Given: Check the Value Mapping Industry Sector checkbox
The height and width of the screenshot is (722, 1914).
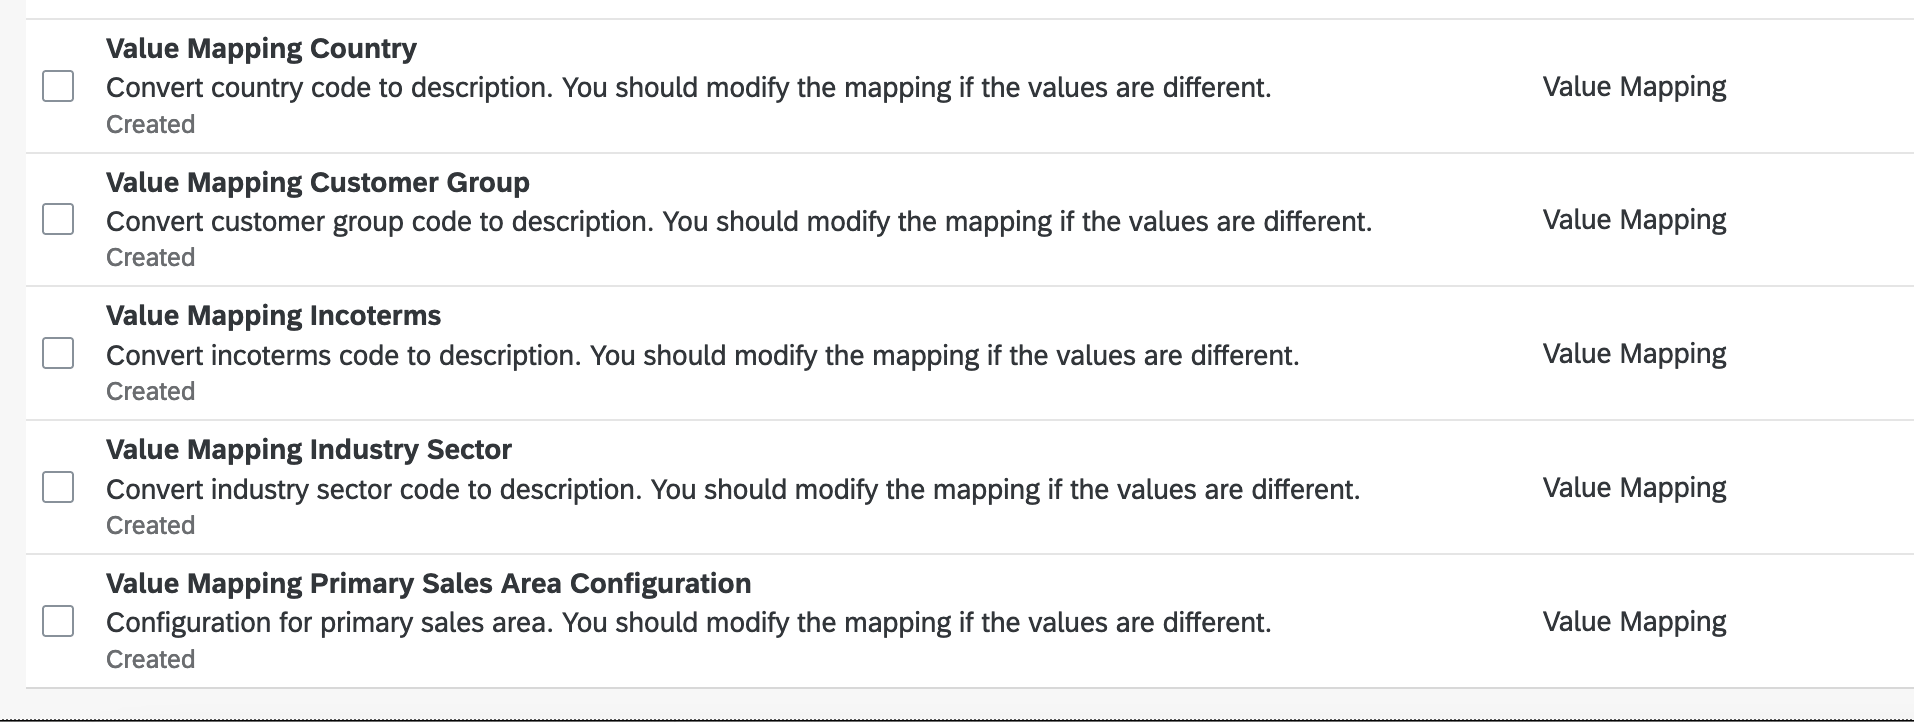Looking at the screenshot, I should click(x=57, y=488).
